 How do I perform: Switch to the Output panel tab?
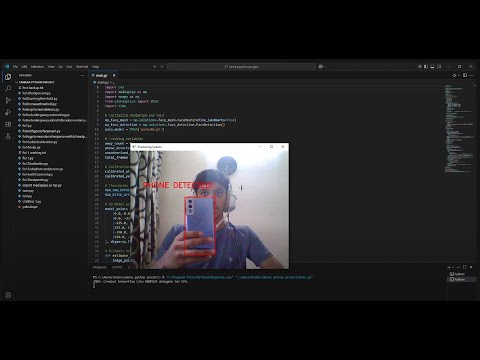[117, 267]
